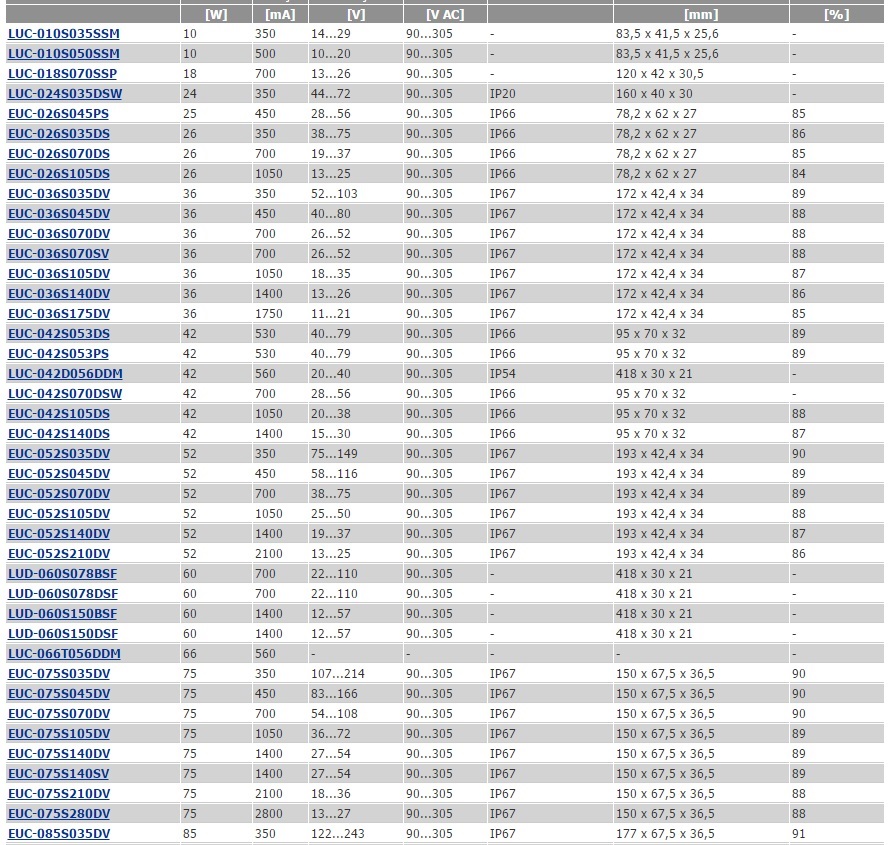Open the EUC-085S035DV product link
The image size is (889, 845).
coord(59,833)
